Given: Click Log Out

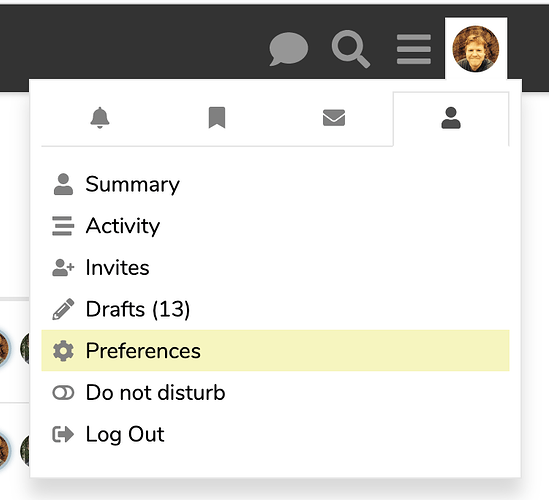Looking at the screenshot, I should pyautogui.click(x=275, y=434).
